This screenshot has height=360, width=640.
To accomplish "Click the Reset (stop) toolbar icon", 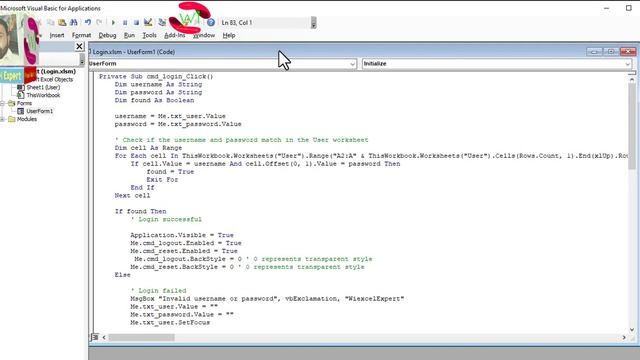I will click(x=136, y=22).
